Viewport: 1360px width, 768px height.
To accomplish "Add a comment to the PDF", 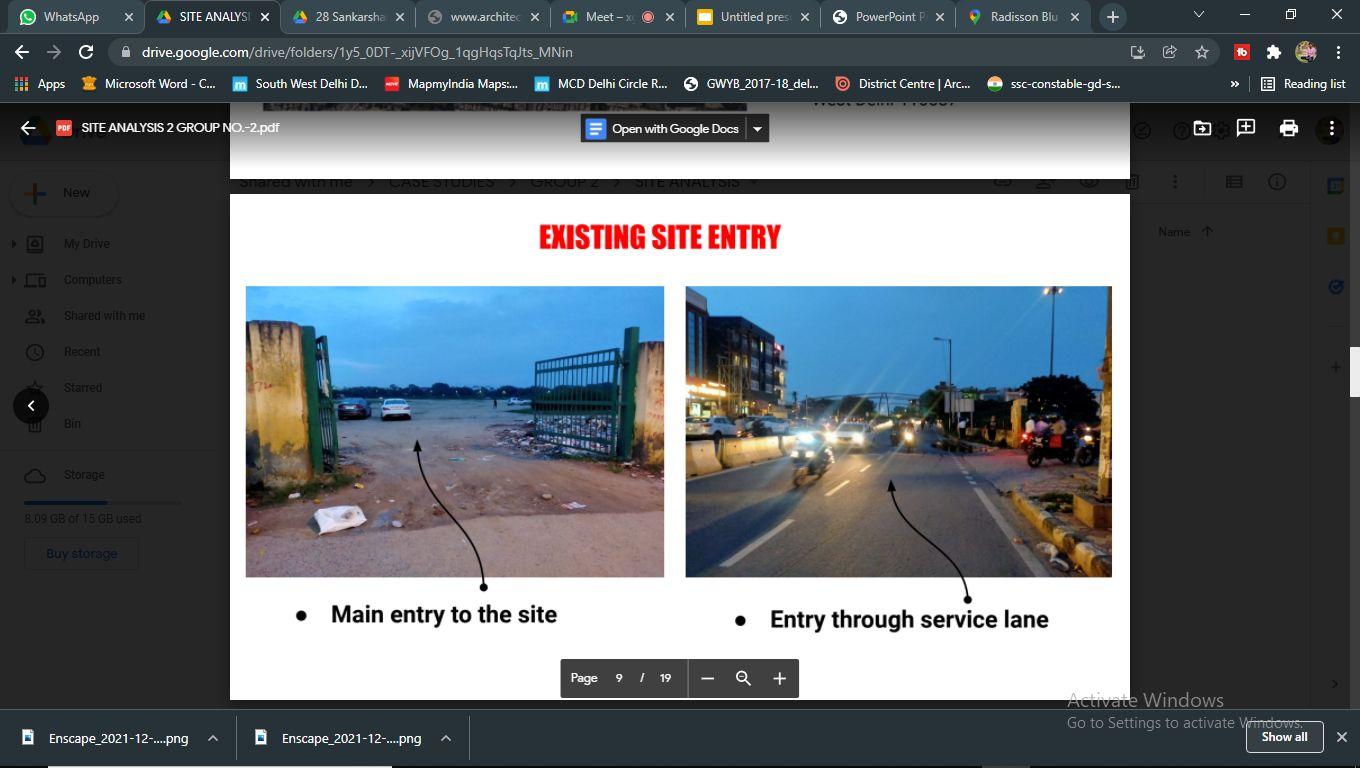I will [1245, 128].
